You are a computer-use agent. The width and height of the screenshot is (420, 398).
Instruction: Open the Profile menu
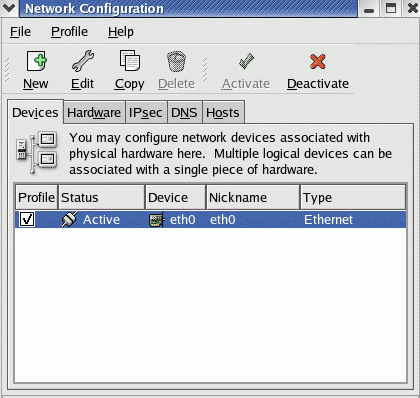click(x=69, y=32)
